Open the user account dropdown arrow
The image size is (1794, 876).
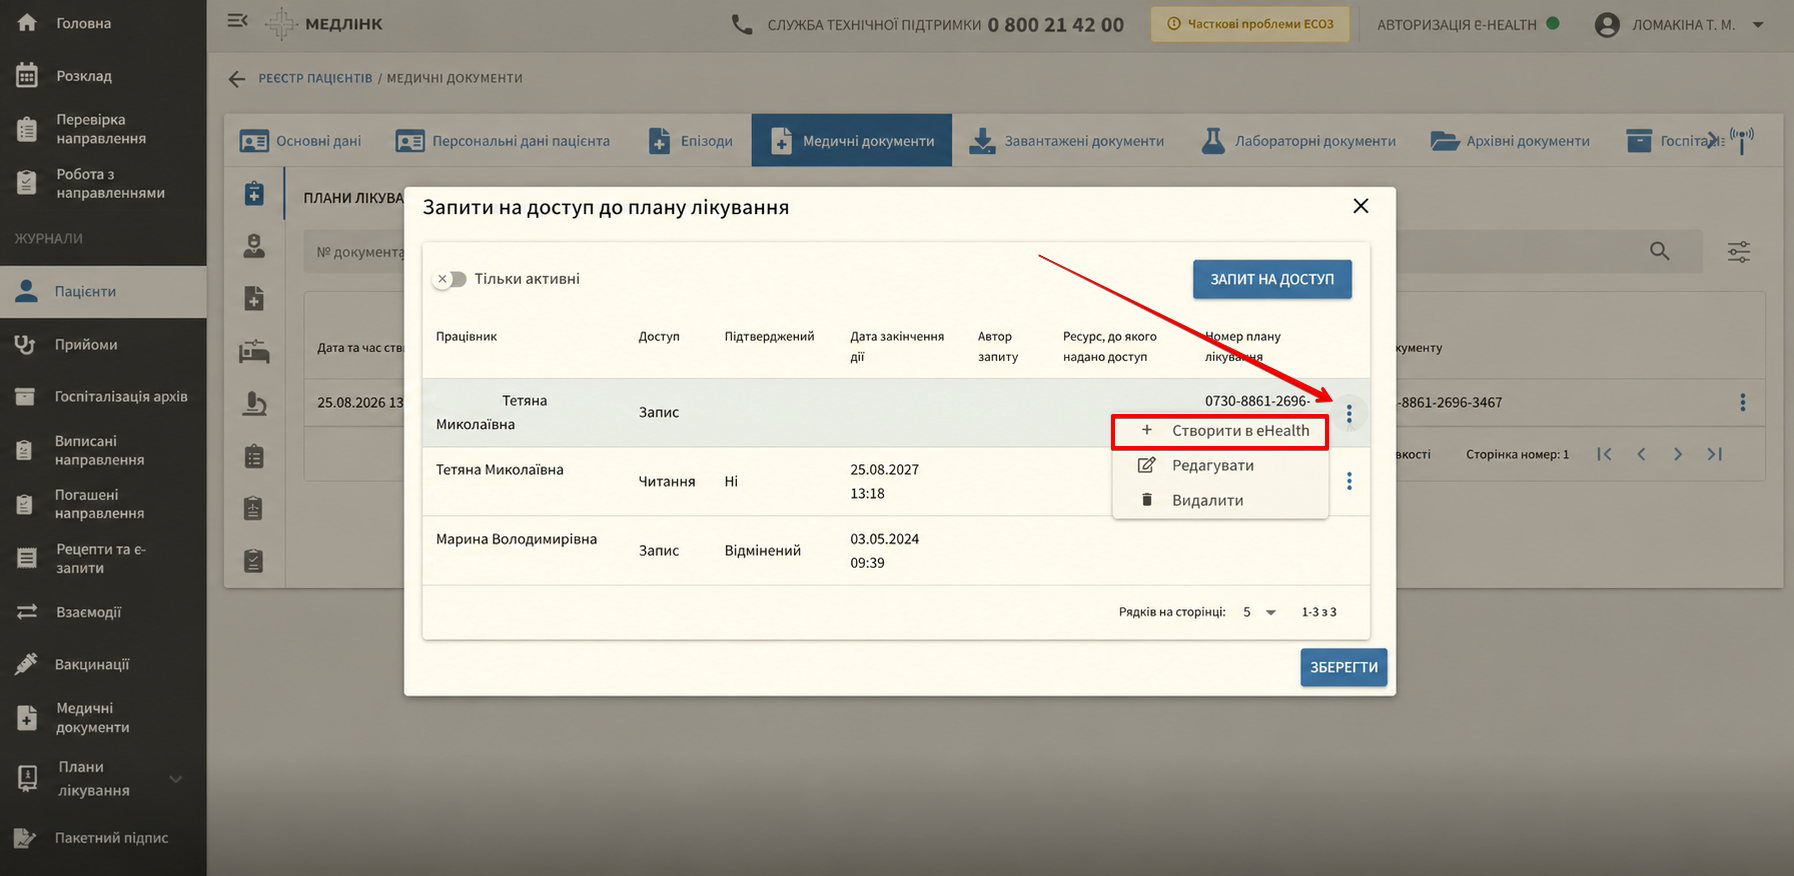point(1758,24)
